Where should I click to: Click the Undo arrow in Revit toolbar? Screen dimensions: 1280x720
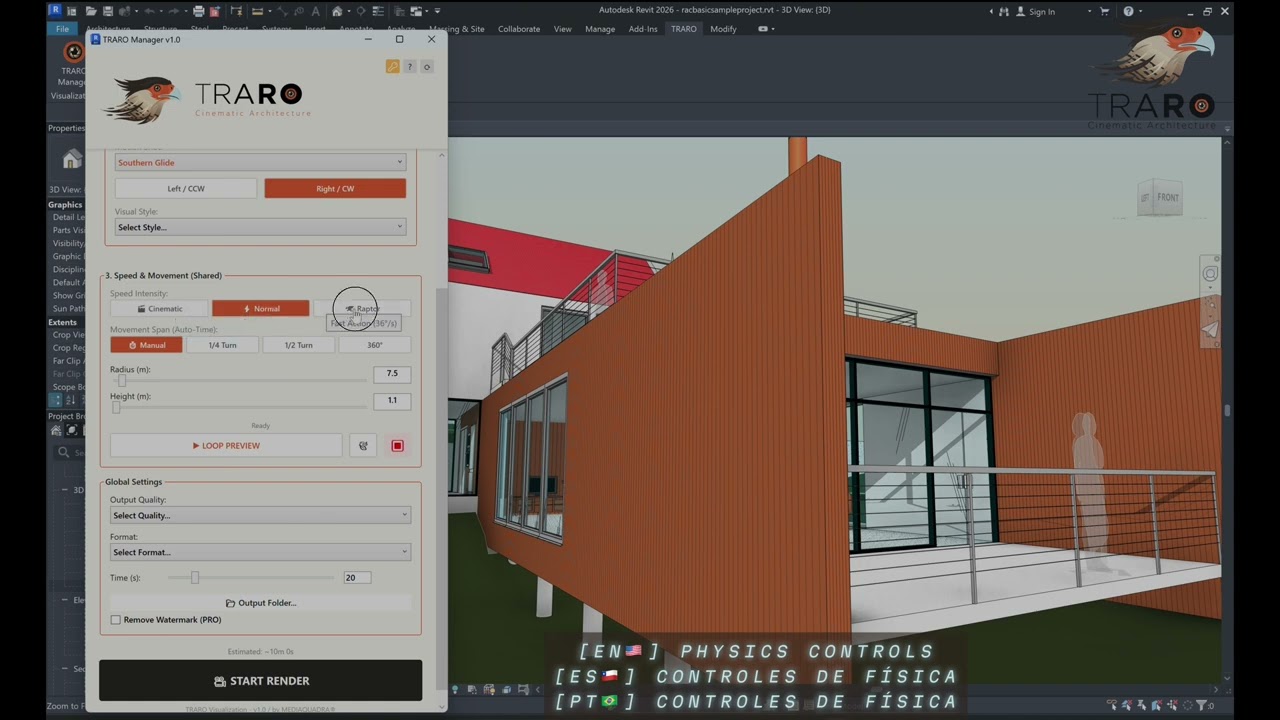(149, 11)
